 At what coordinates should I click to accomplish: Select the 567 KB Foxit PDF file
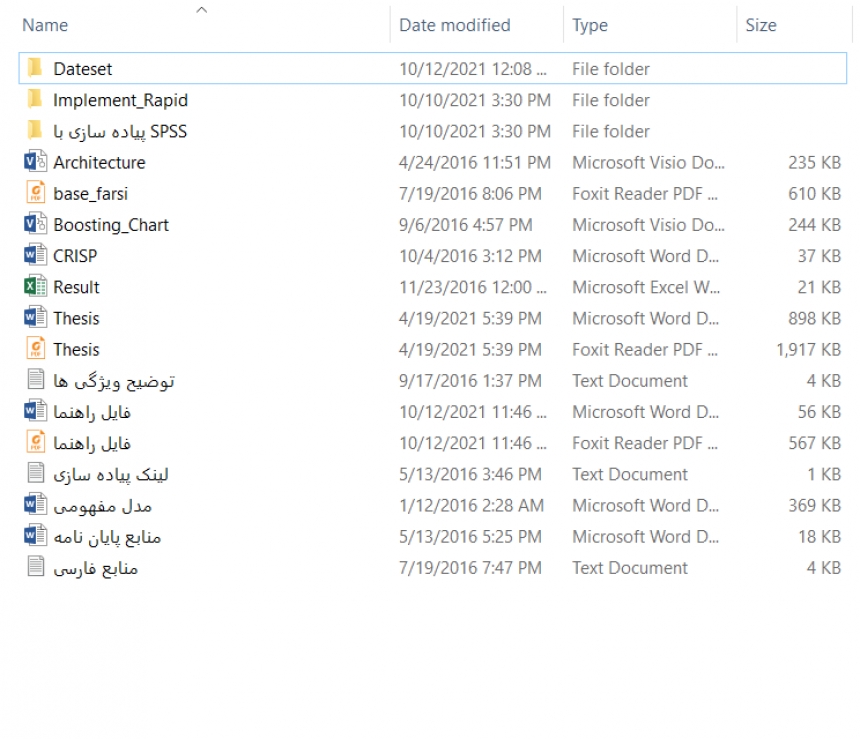pyautogui.click(x=433, y=443)
